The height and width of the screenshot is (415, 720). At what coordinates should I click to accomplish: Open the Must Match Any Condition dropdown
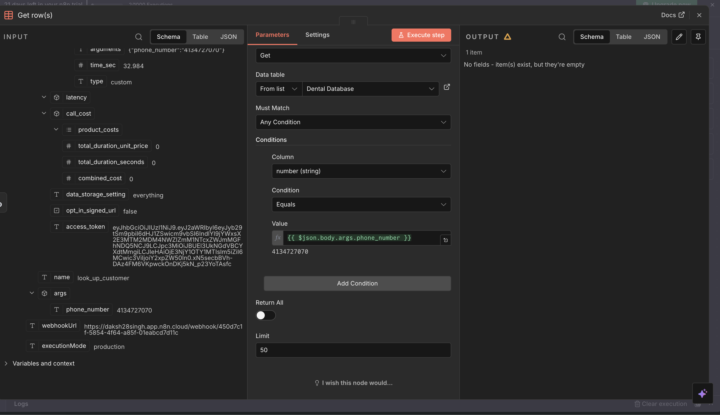[353, 122]
